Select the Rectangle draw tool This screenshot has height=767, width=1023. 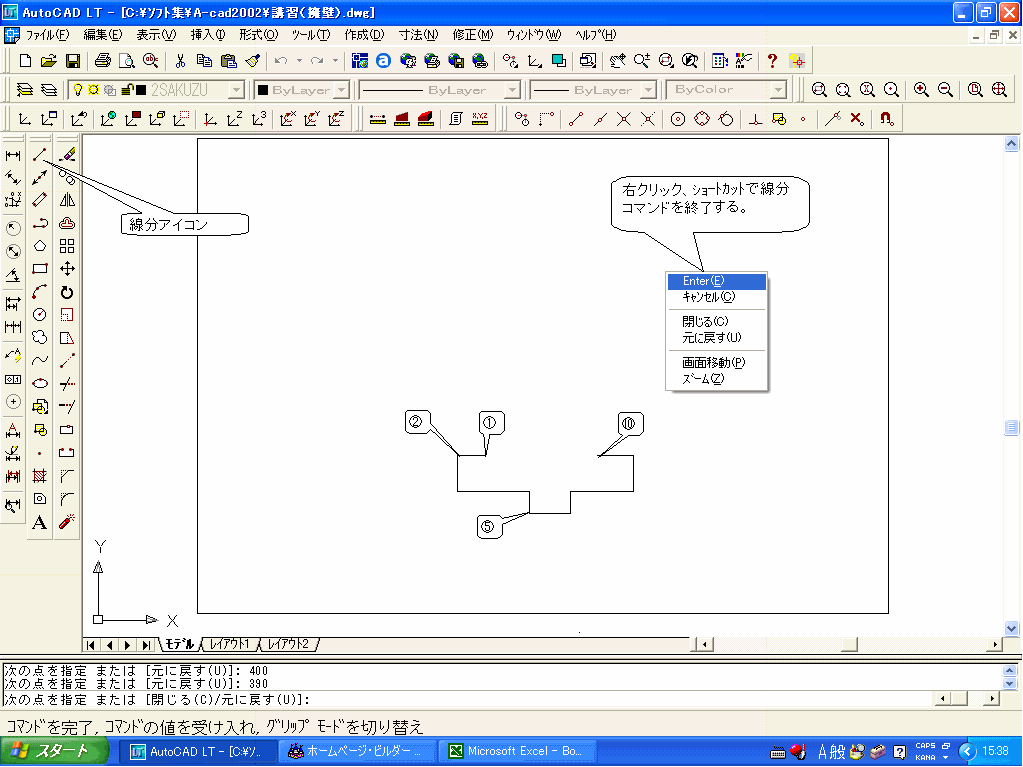pos(40,269)
